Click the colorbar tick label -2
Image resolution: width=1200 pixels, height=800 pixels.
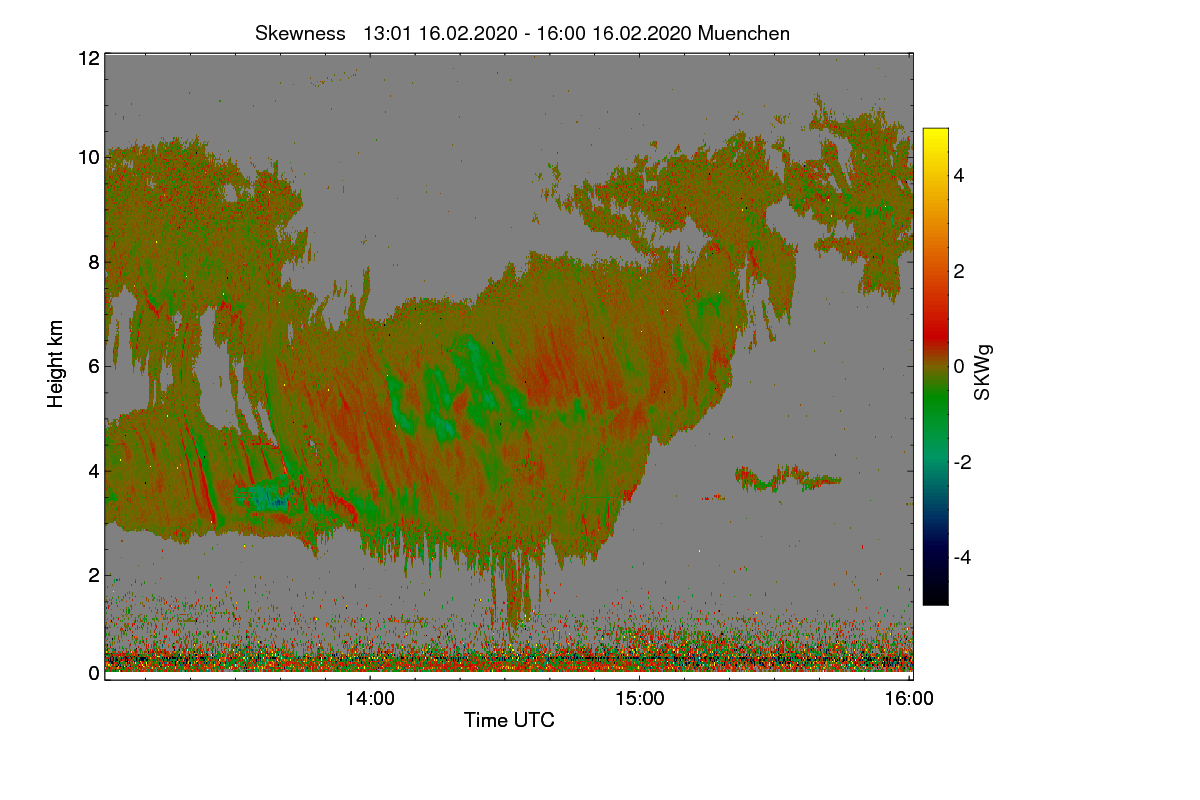(x=961, y=462)
